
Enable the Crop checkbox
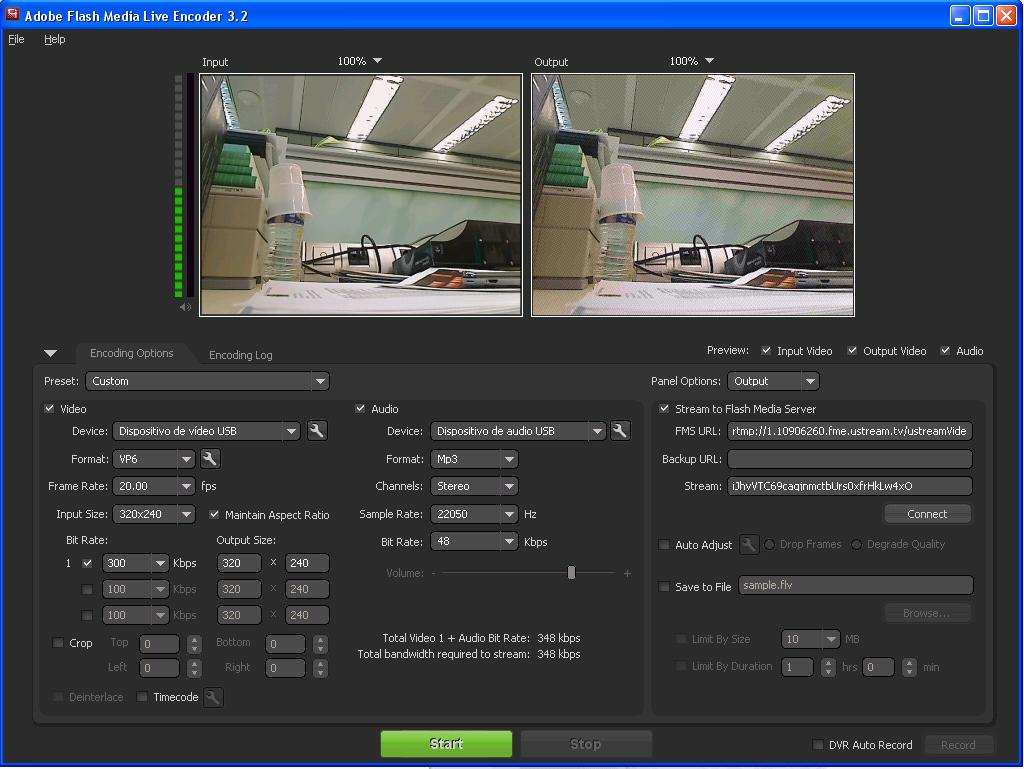[58, 643]
